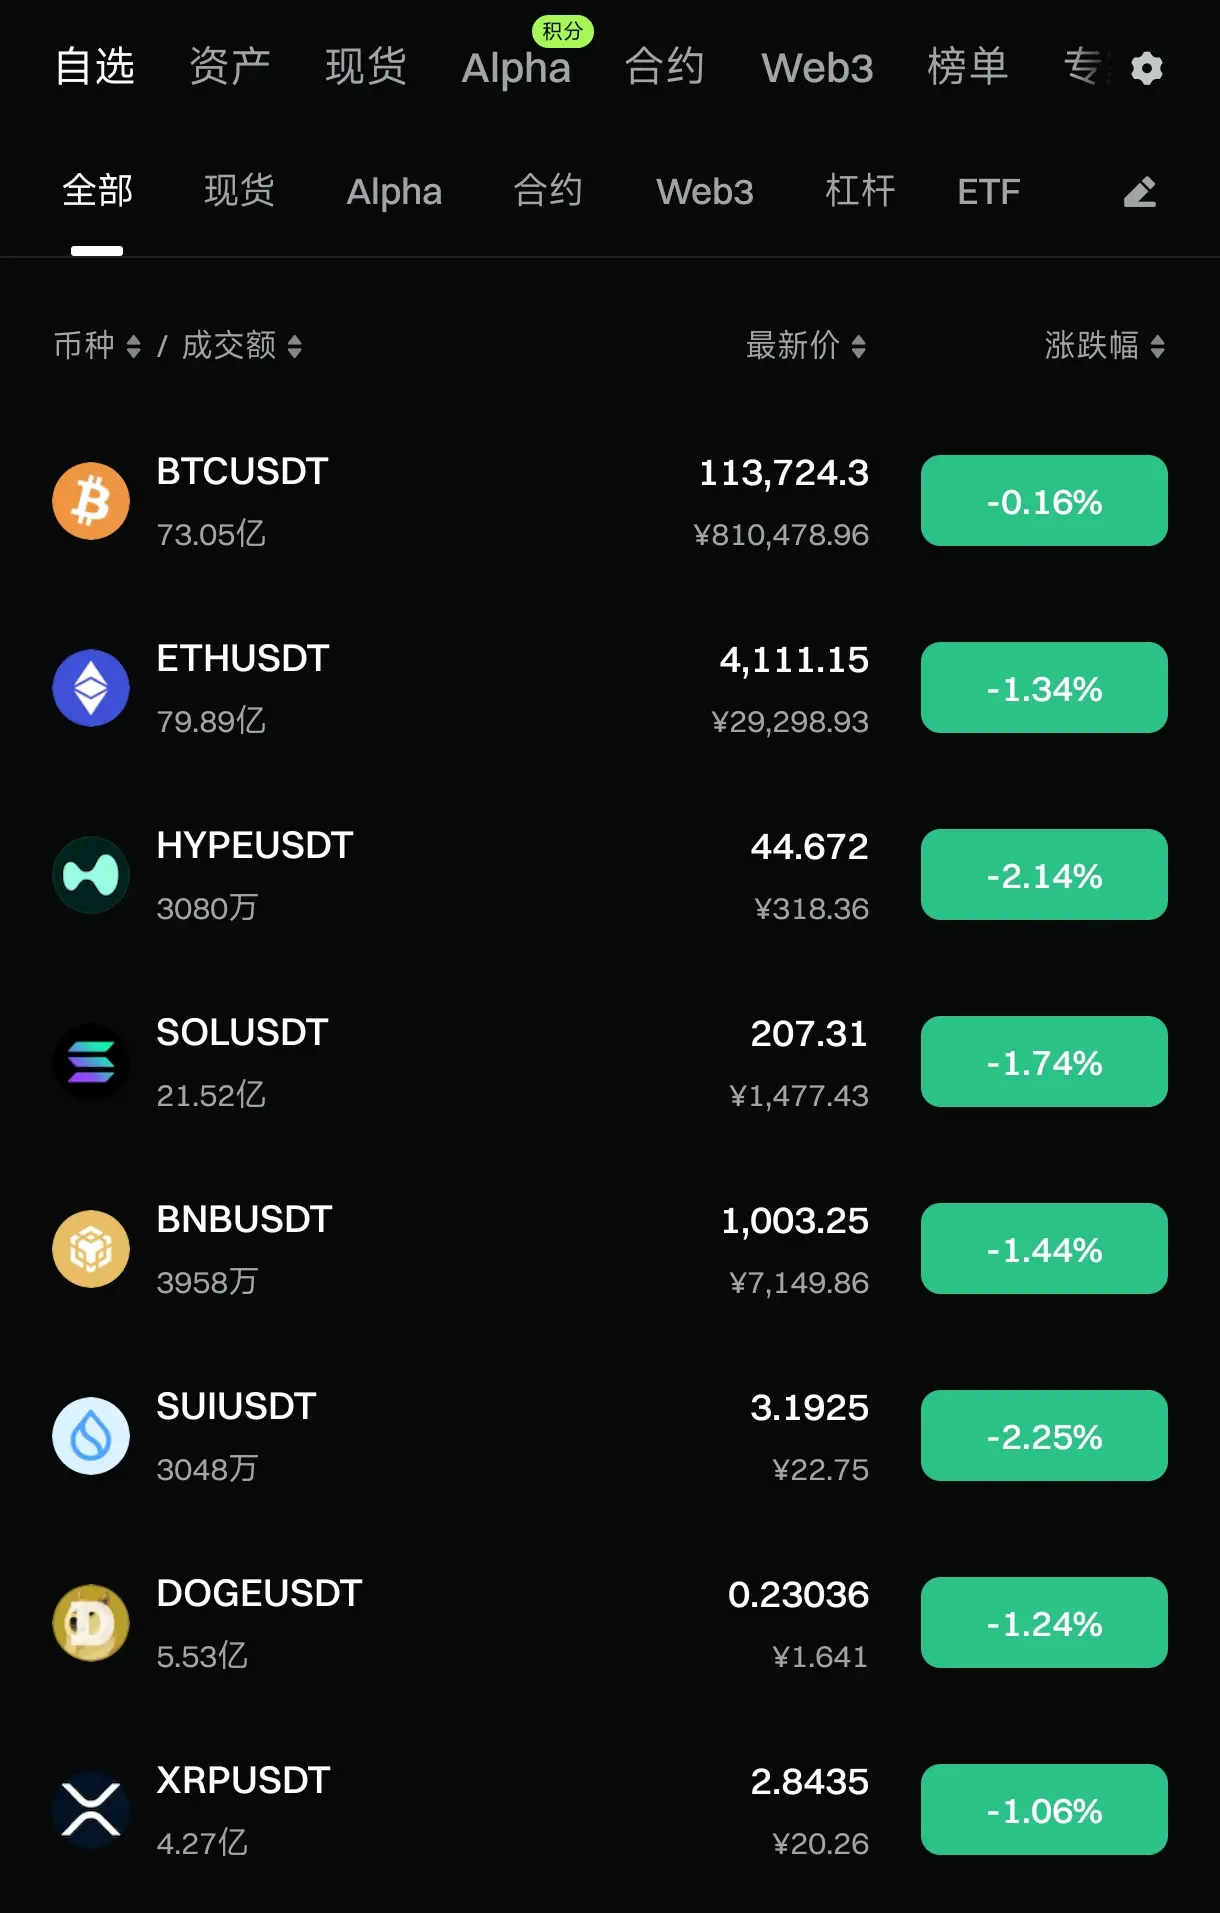Toggle ETHUSDT -1.34% change badge
1220x1913 pixels.
(1044, 688)
